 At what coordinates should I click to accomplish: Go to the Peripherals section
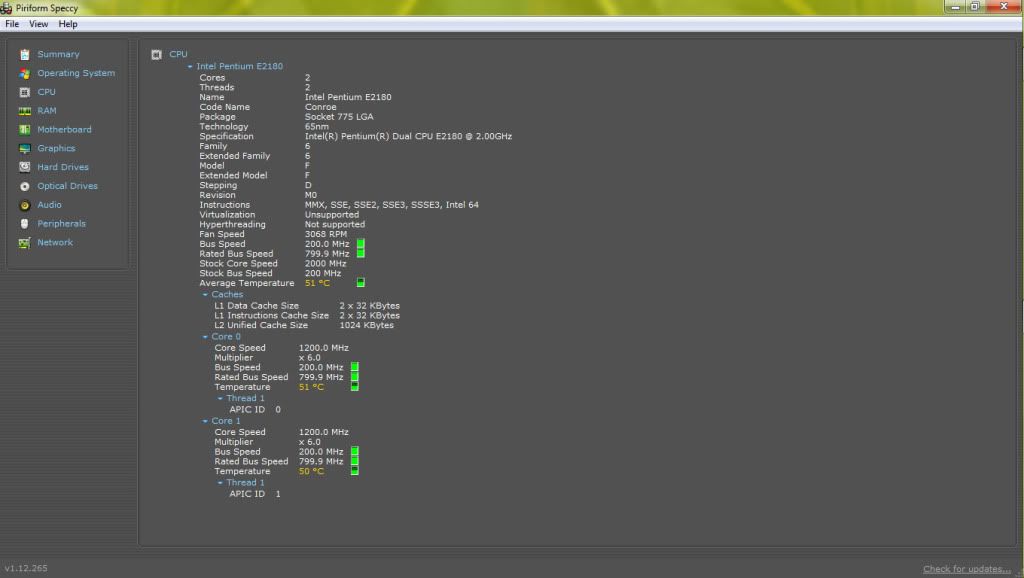coord(61,224)
